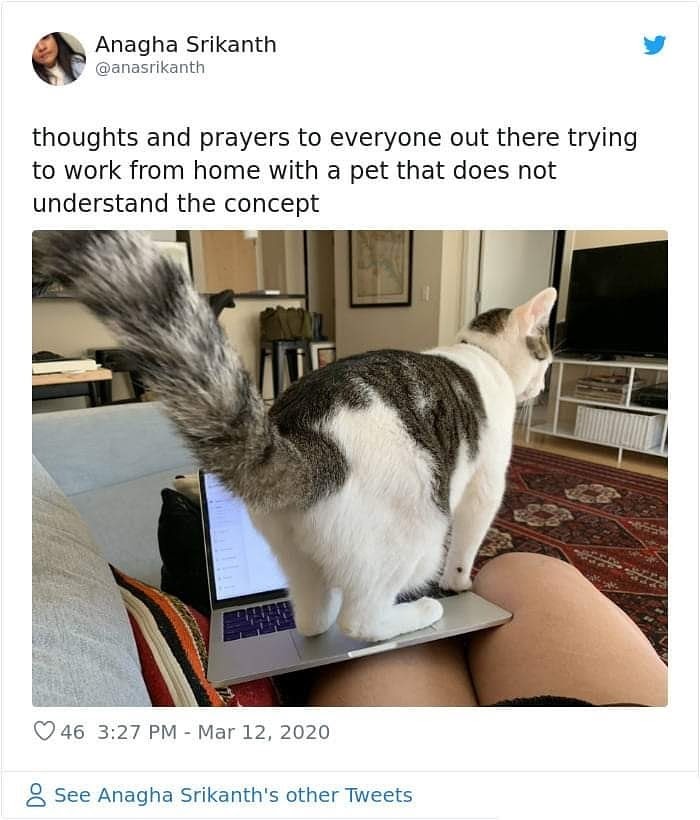Click the person icon beside See other Tweets
Screen dimensions: 700x820
click(36, 795)
